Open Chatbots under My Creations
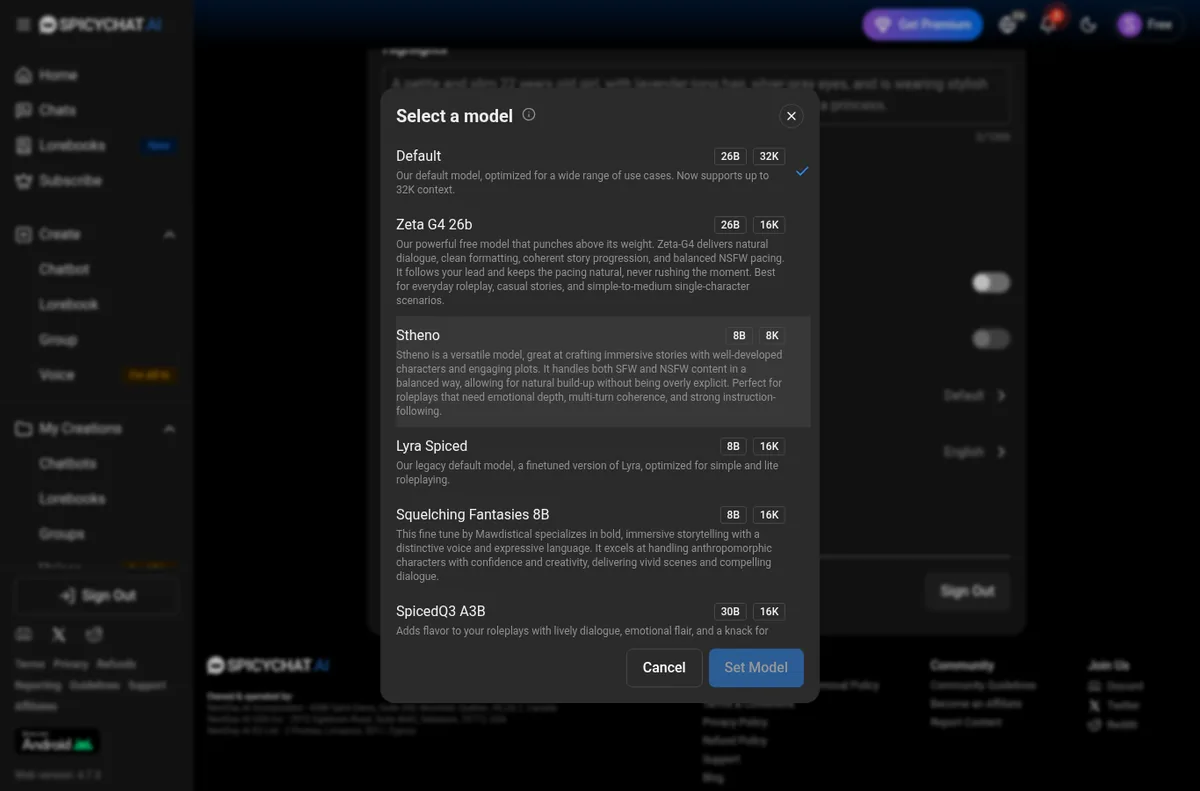Image resolution: width=1200 pixels, height=791 pixels. [68, 464]
